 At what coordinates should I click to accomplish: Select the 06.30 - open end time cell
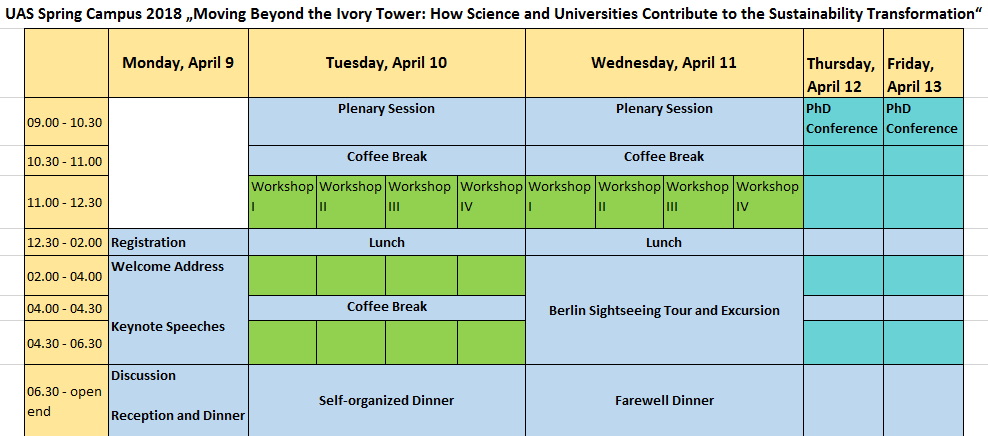click(67, 400)
